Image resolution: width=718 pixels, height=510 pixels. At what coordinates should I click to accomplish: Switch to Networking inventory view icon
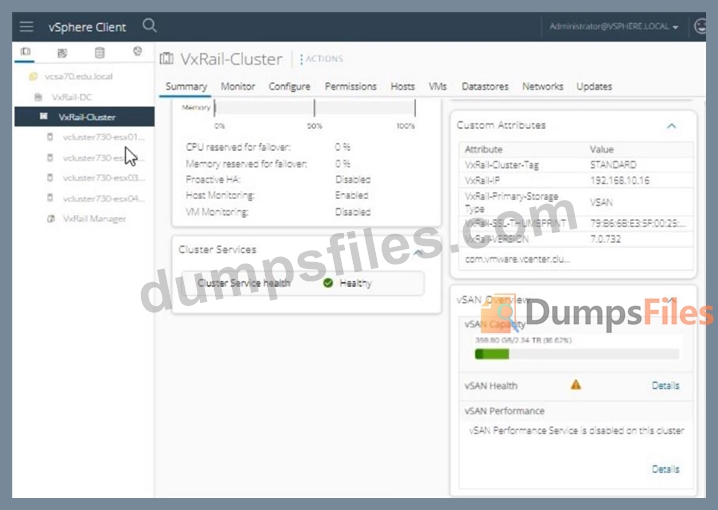click(137, 52)
